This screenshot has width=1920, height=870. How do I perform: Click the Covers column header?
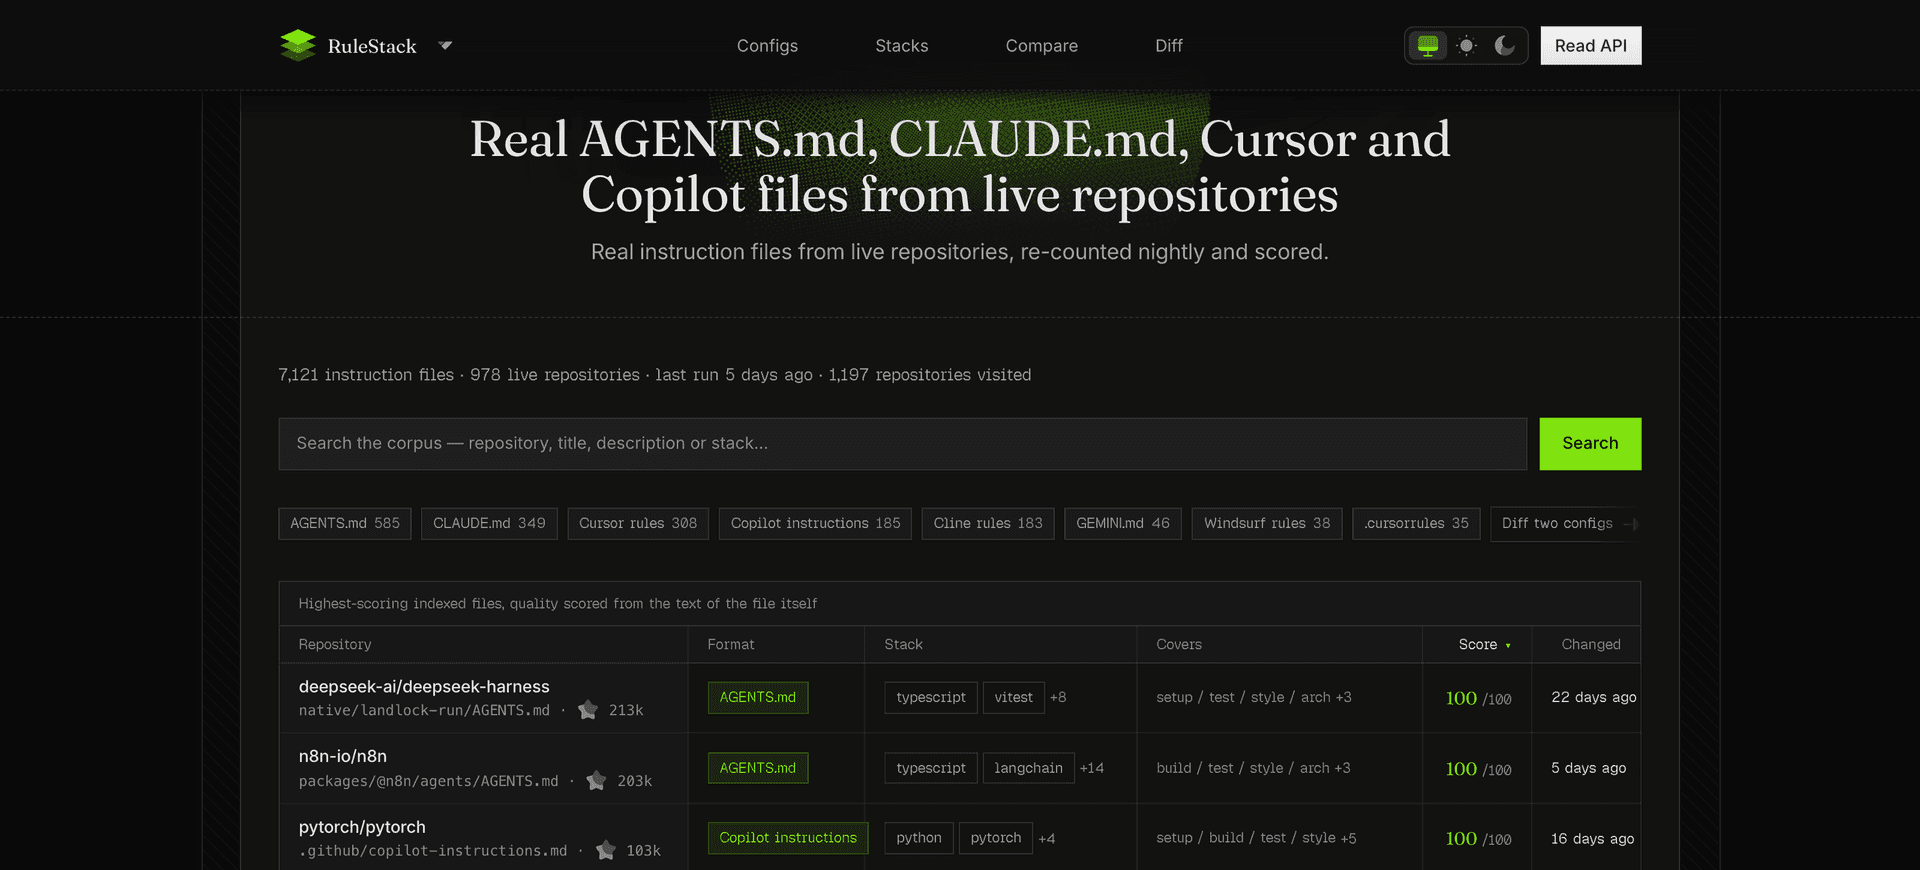click(x=1179, y=645)
